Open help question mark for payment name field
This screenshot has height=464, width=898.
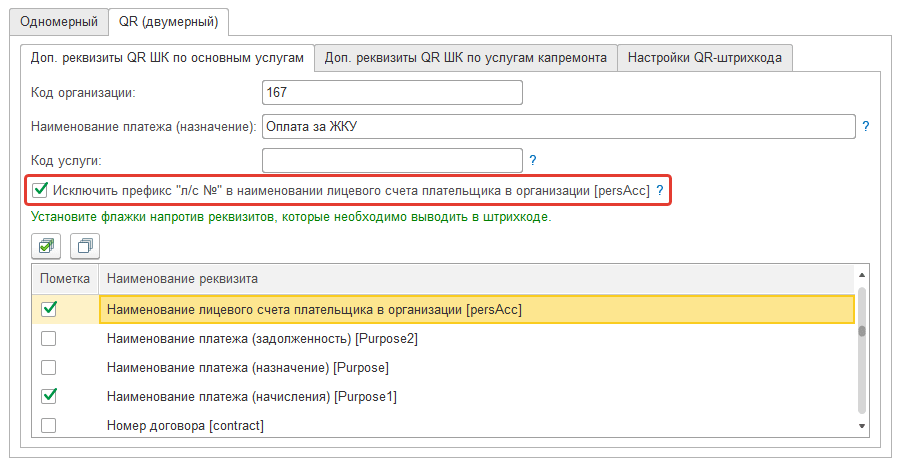click(865, 126)
